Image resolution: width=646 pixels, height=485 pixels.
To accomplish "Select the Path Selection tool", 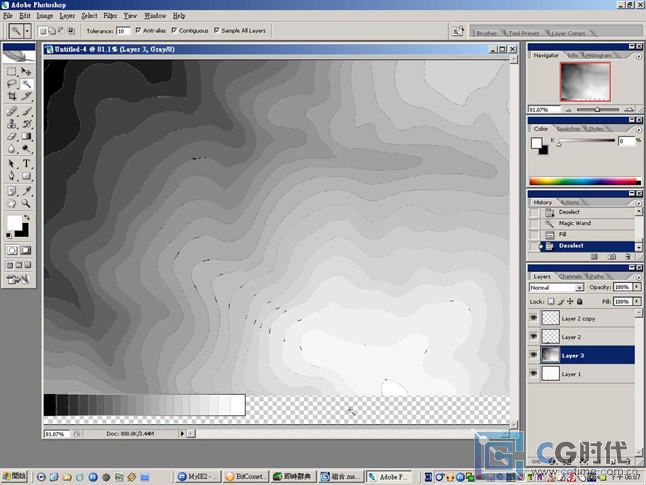I will 12,164.
